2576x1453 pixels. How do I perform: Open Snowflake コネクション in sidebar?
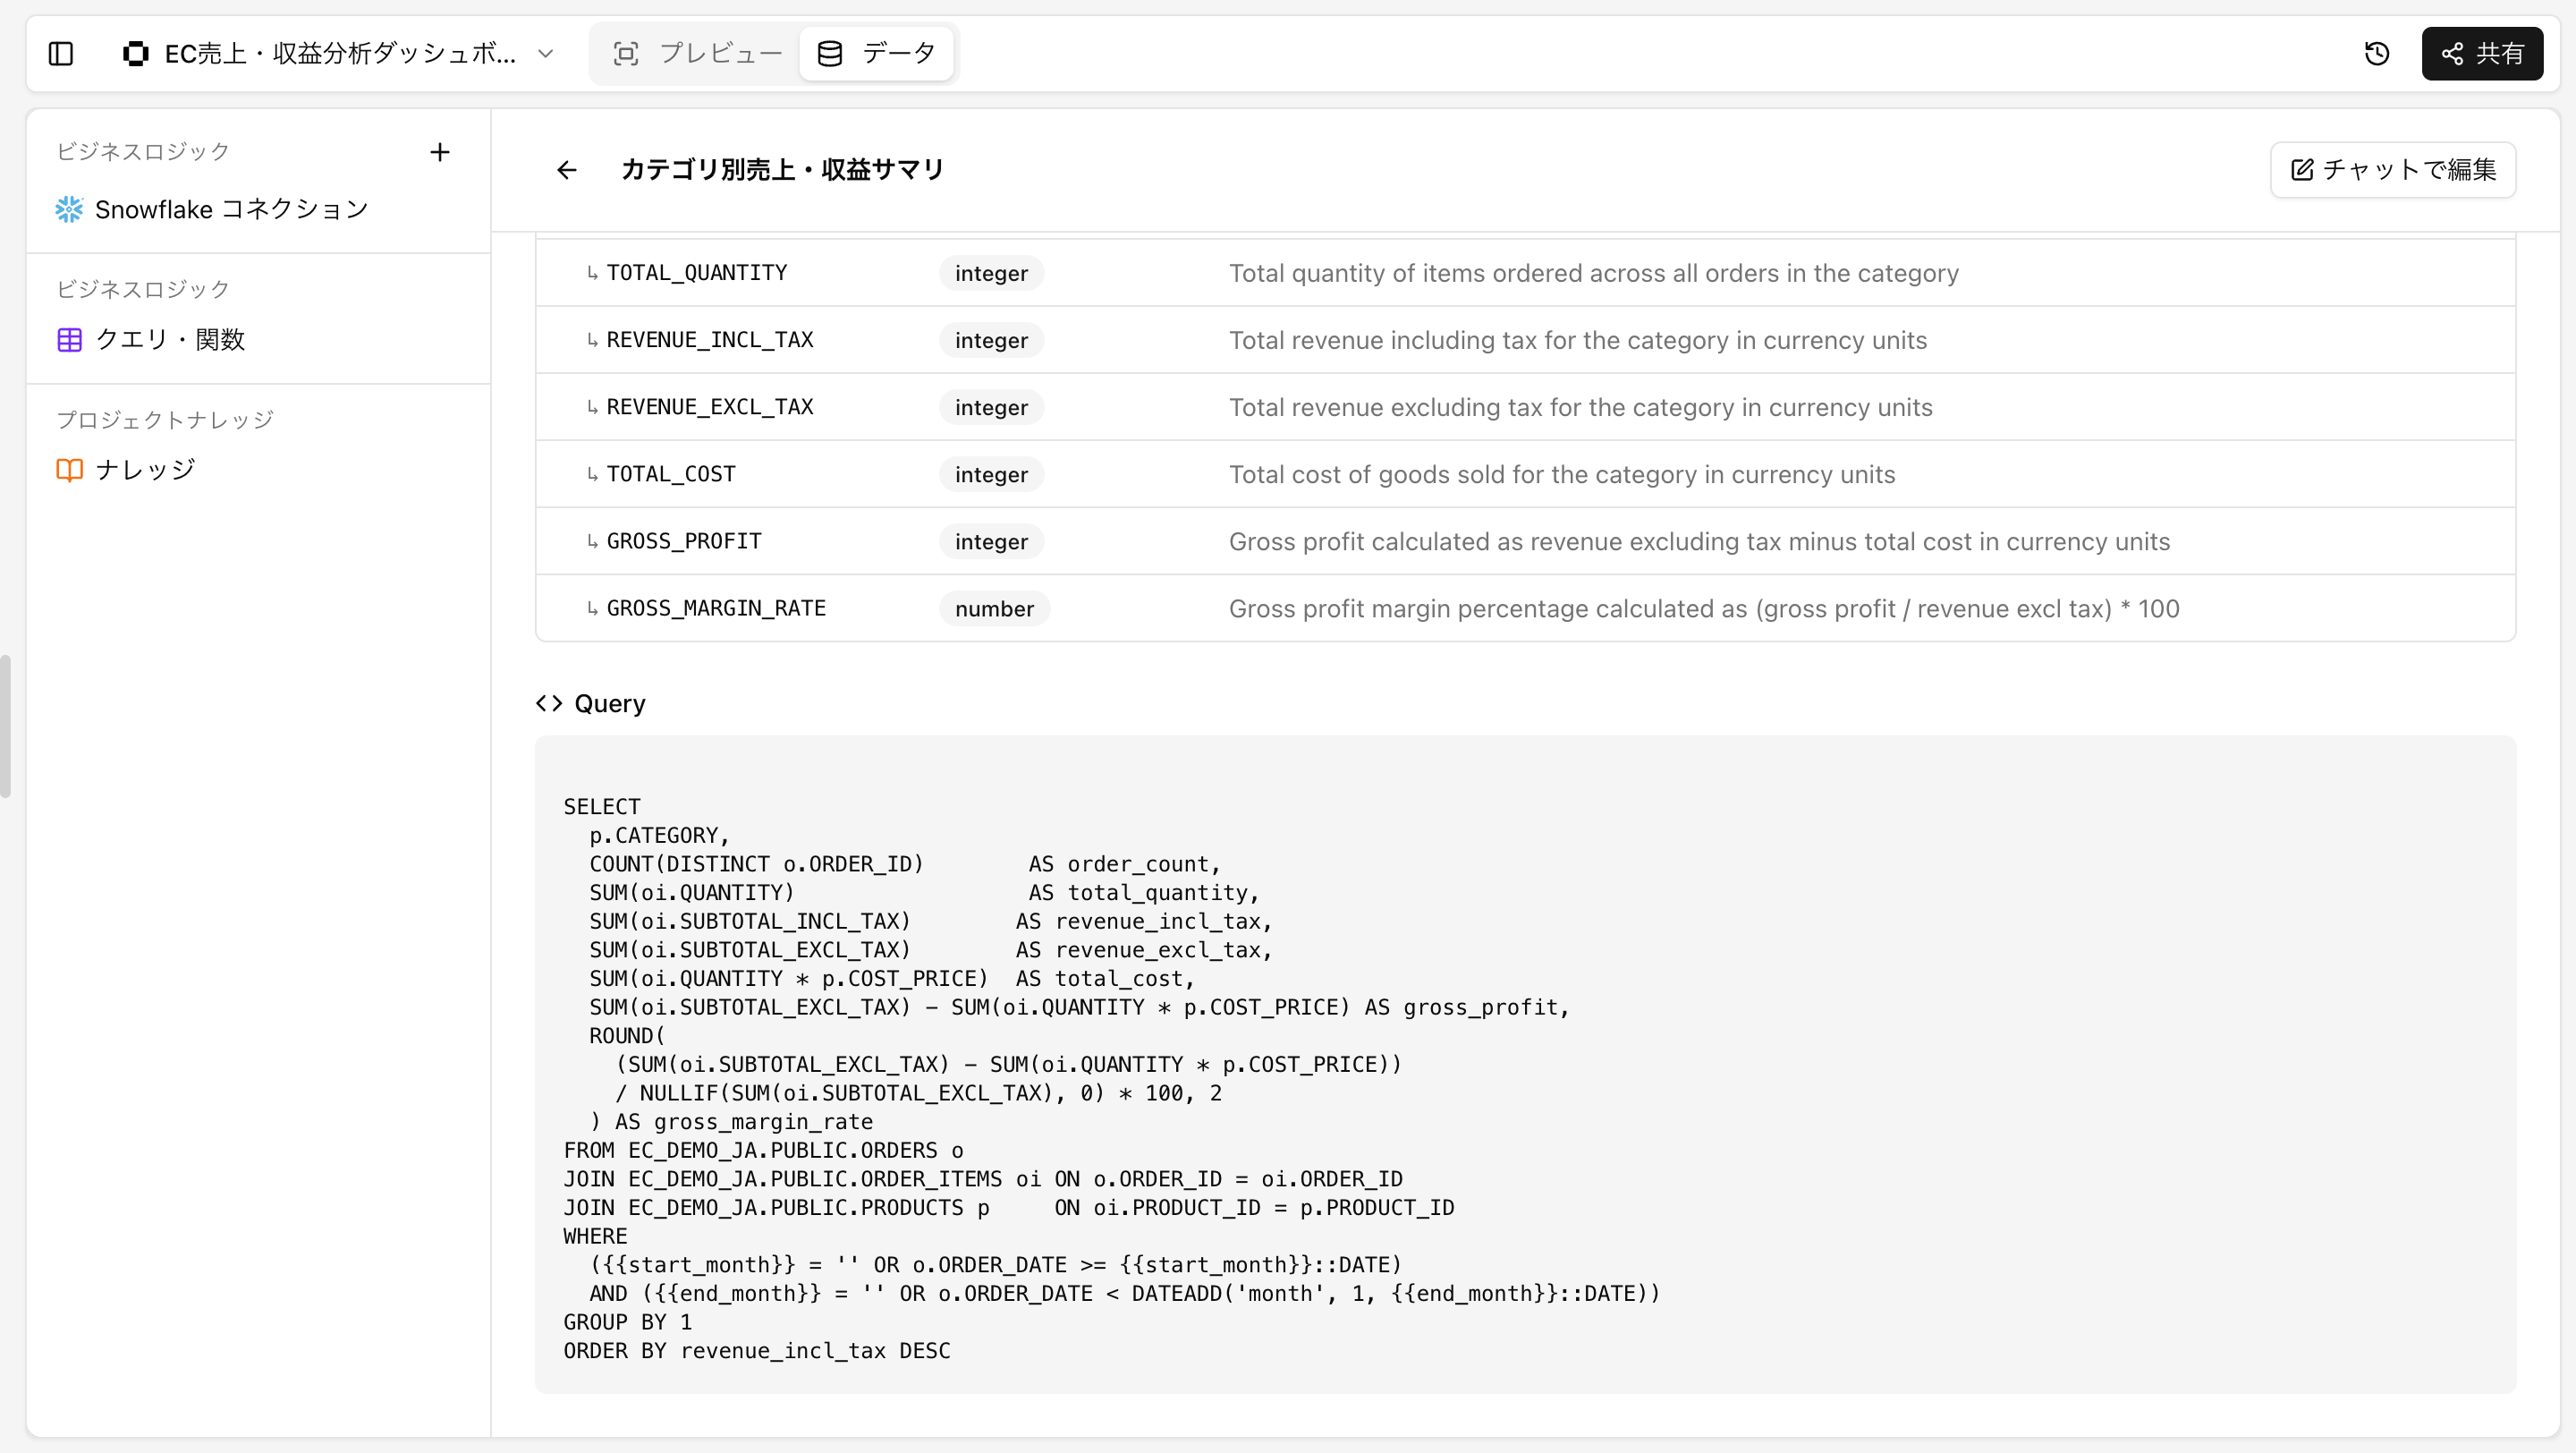coord(231,209)
